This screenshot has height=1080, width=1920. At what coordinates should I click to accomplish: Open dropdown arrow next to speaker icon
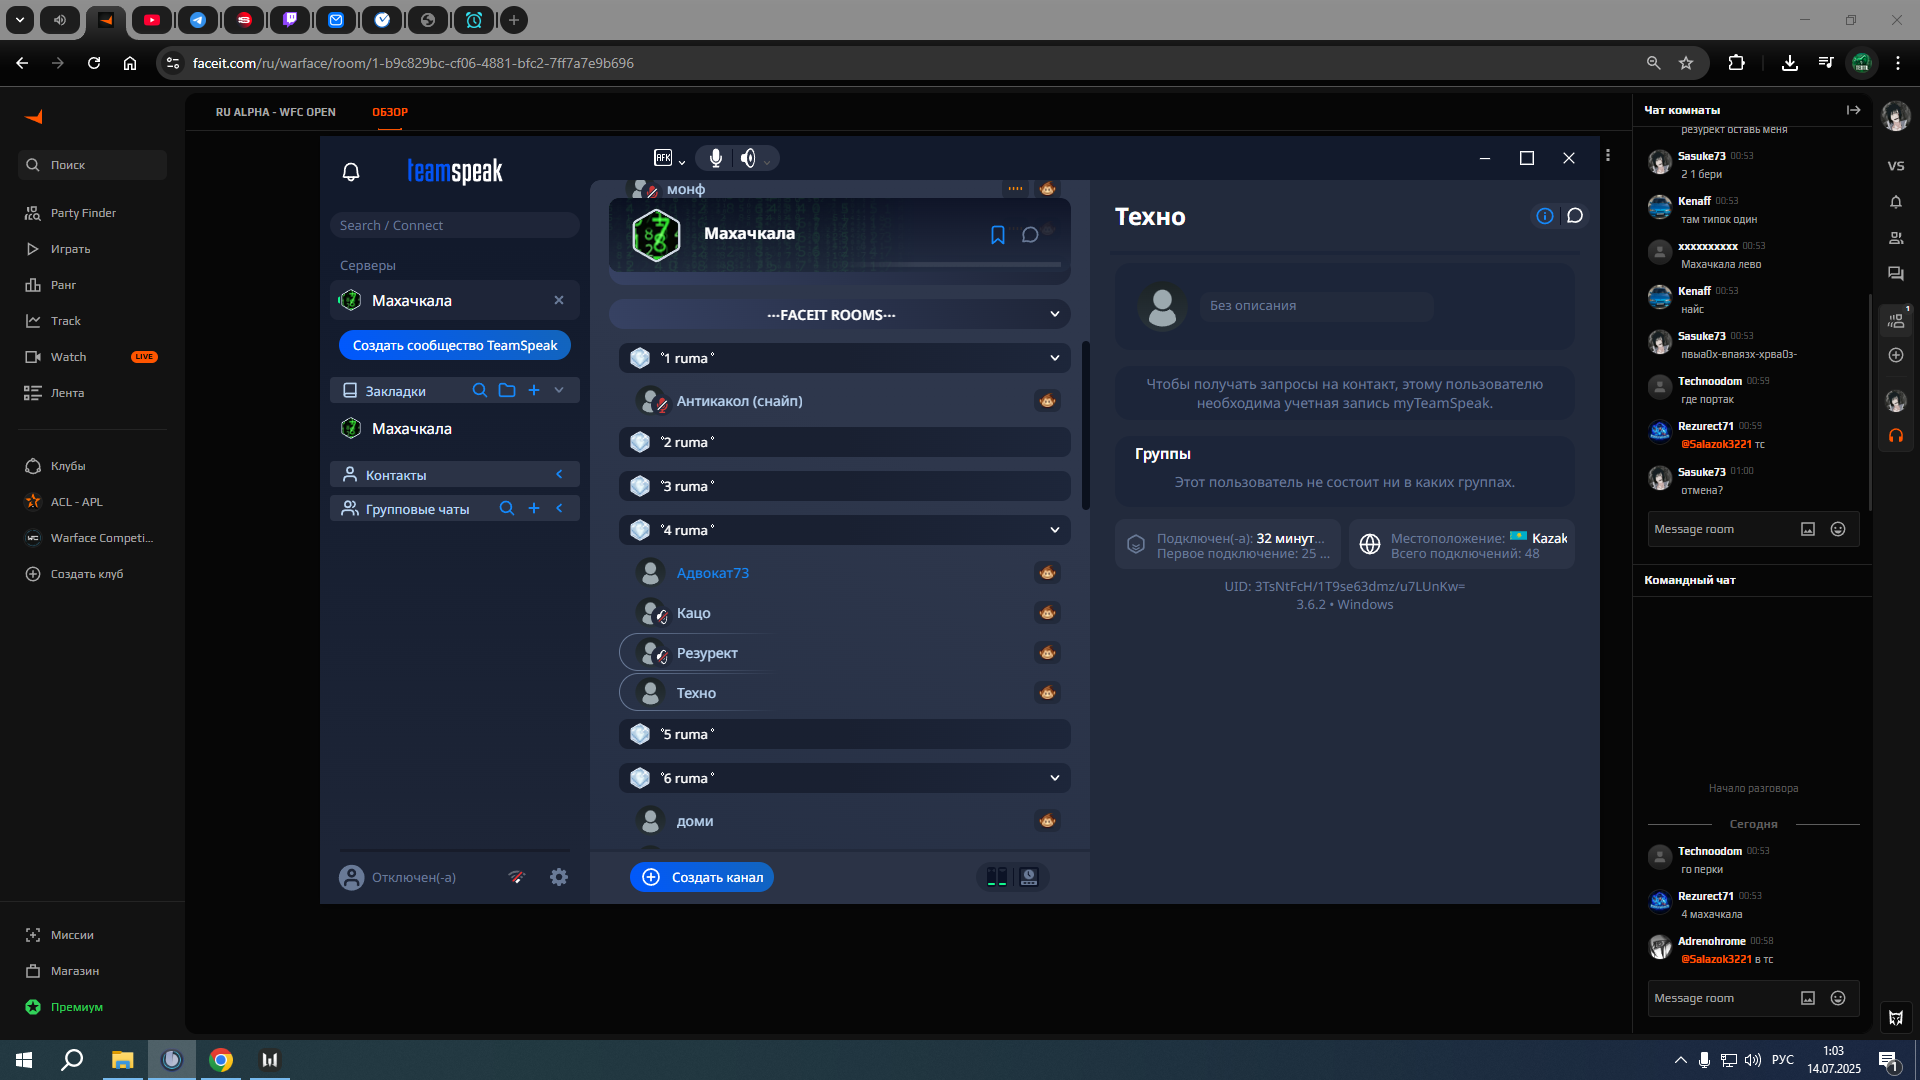click(767, 161)
